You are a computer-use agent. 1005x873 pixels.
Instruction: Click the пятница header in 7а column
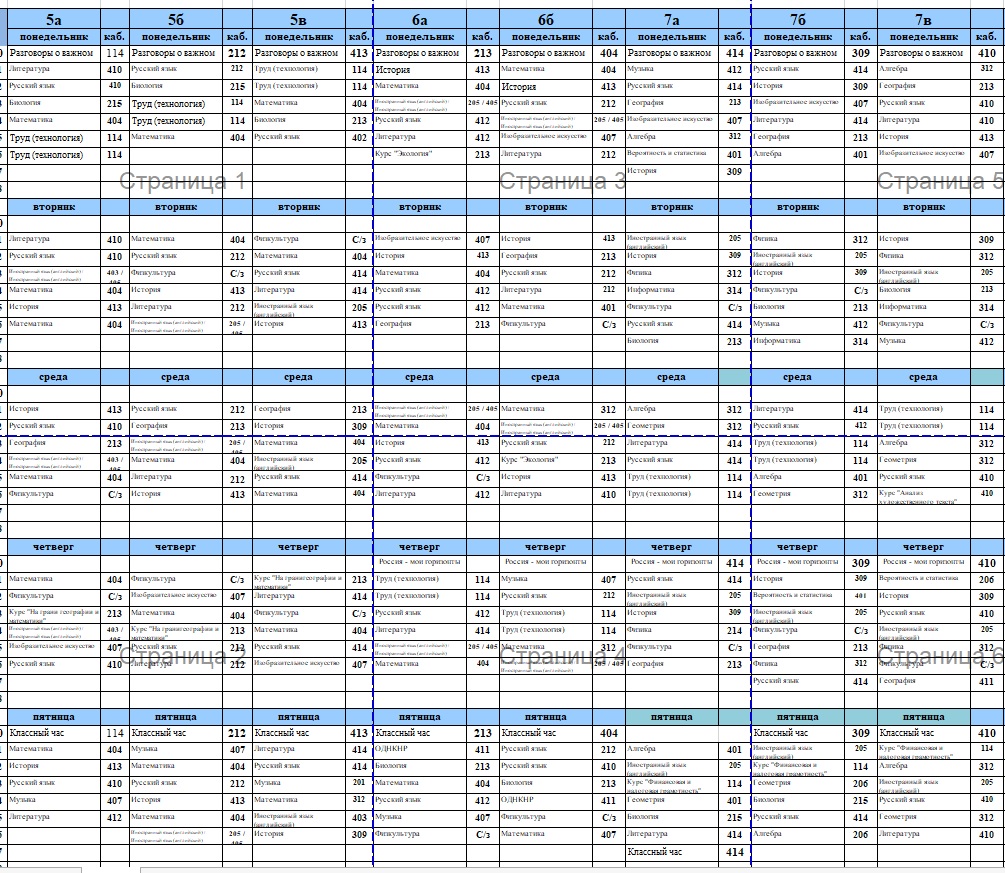(672, 716)
